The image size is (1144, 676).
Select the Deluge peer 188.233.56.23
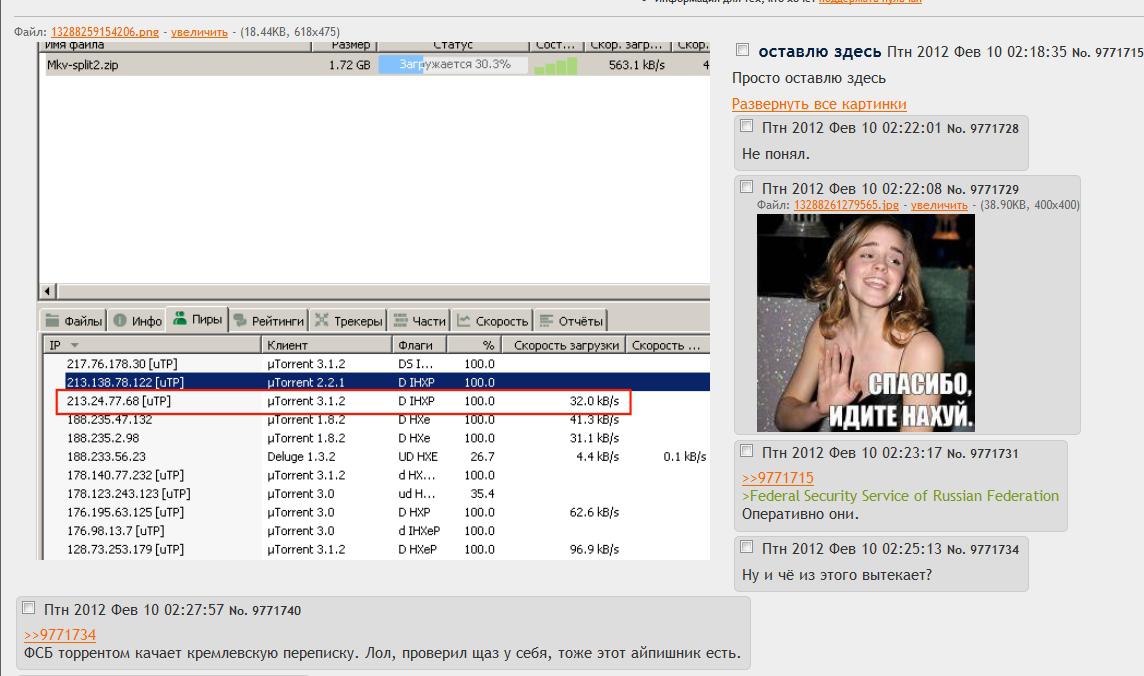376,457
